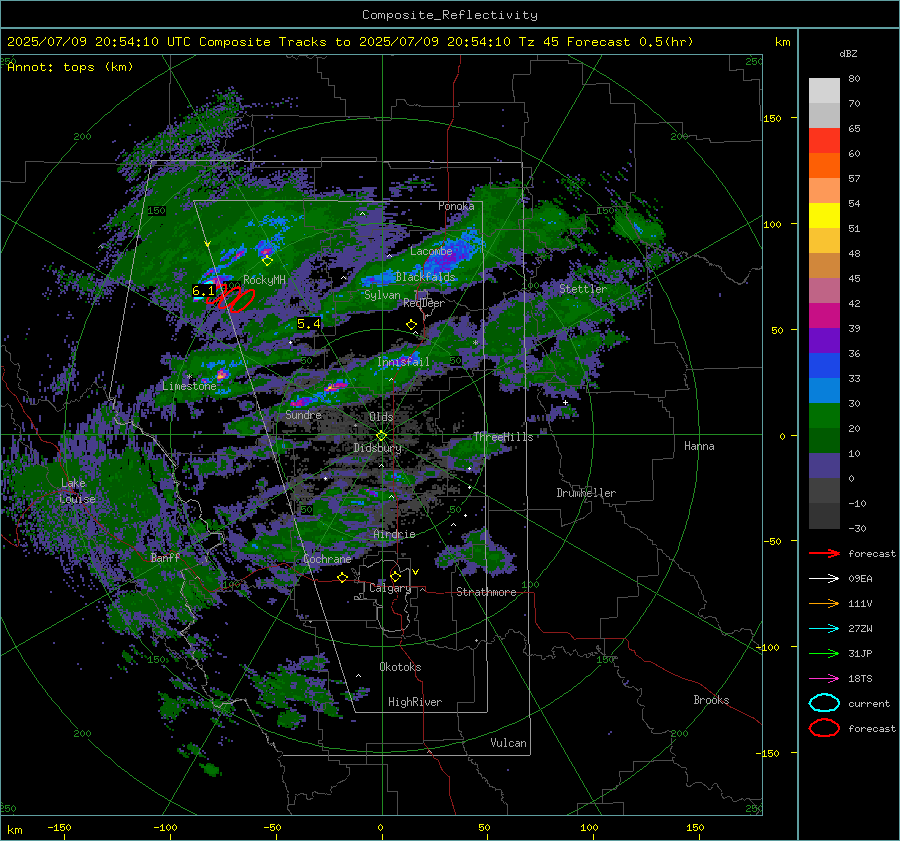Pick the indigo 0–10 dBZ color swatch
This screenshot has width=900, height=841.
pyautogui.click(x=824, y=466)
